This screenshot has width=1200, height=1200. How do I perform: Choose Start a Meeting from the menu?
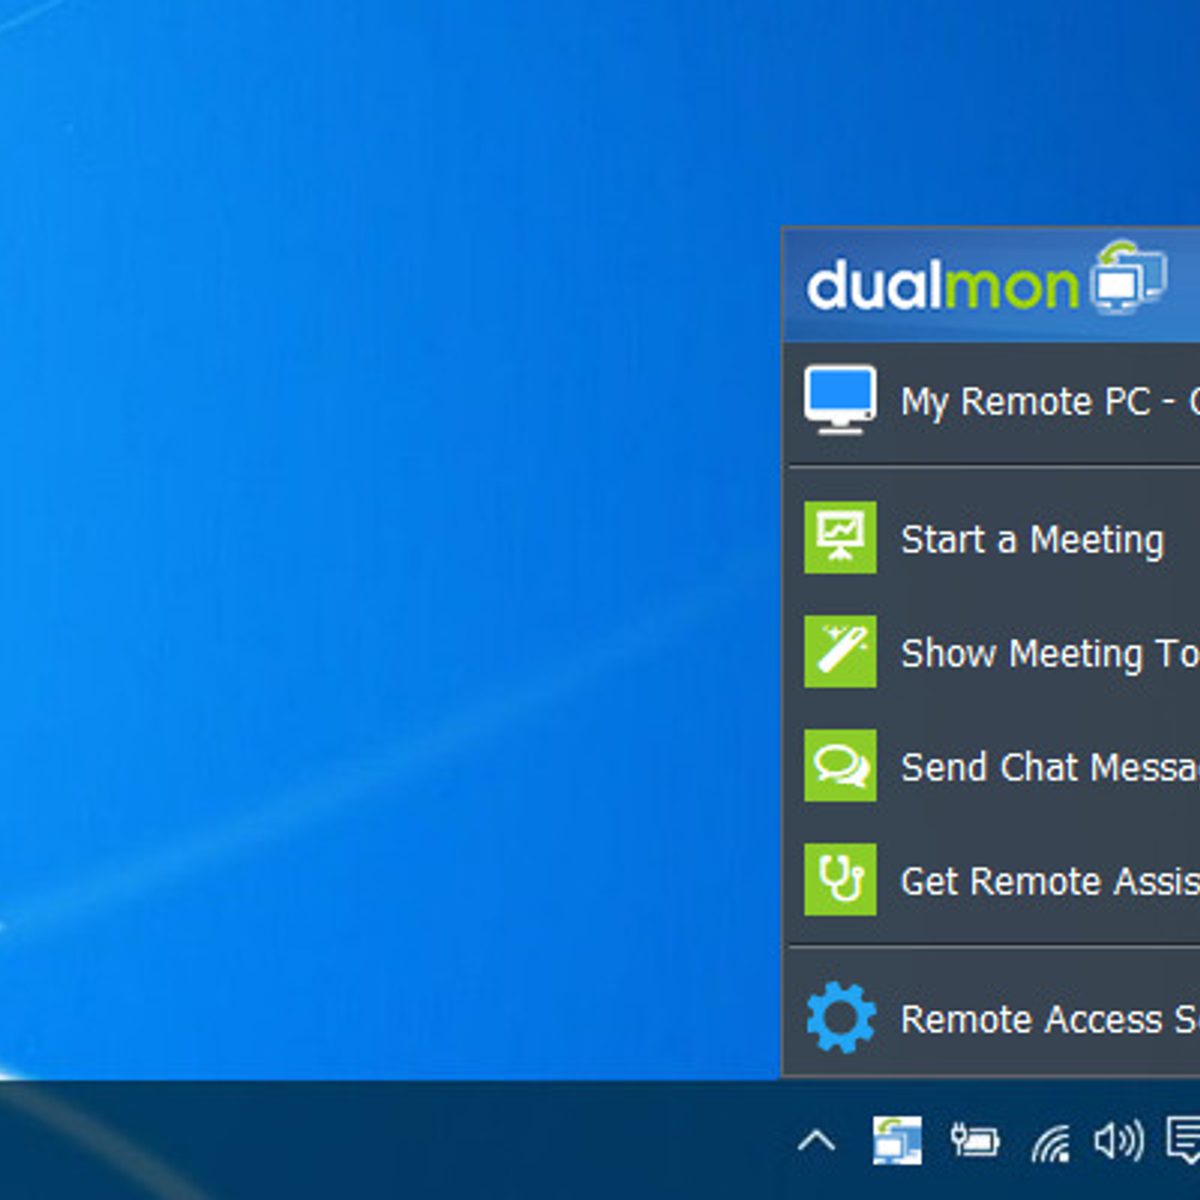[x=1032, y=540]
